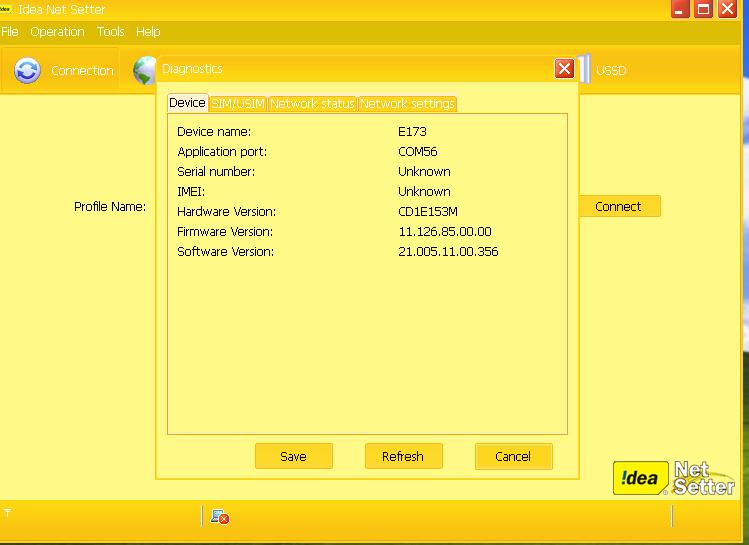Switch to the Network status tab
Image resolution: width=749 pixels, height=545 pixels.
(312, 103)
